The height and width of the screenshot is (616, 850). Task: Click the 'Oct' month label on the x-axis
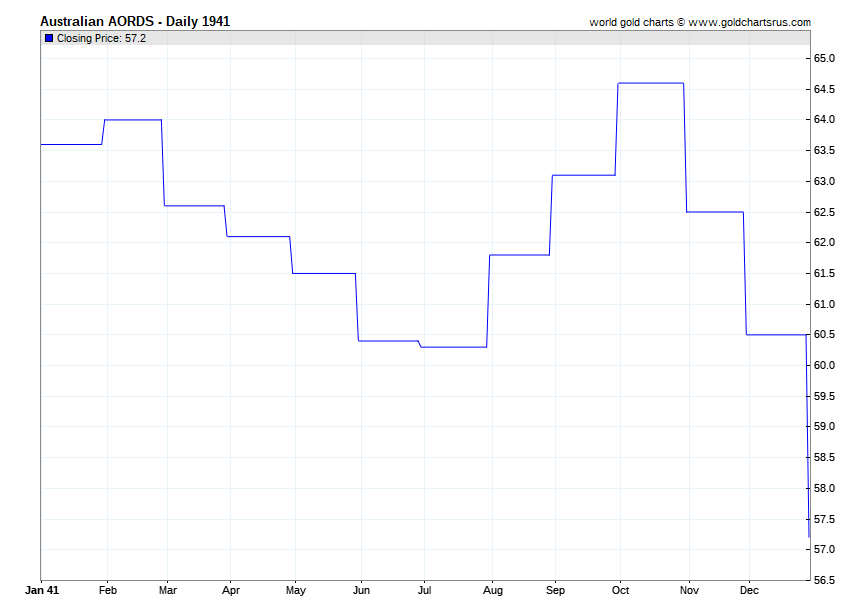pyautogui.click(x=620, y=590)
